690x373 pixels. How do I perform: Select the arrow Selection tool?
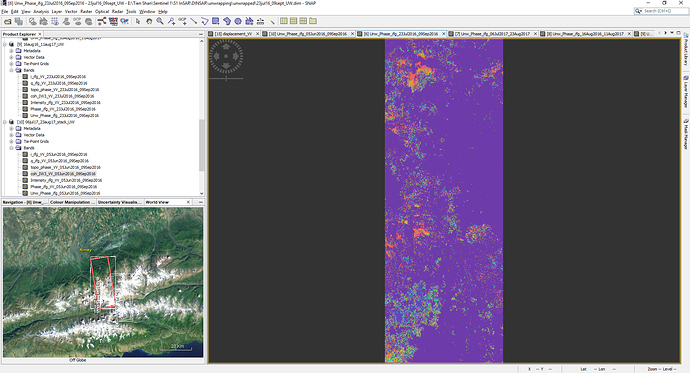coord(138,21)
